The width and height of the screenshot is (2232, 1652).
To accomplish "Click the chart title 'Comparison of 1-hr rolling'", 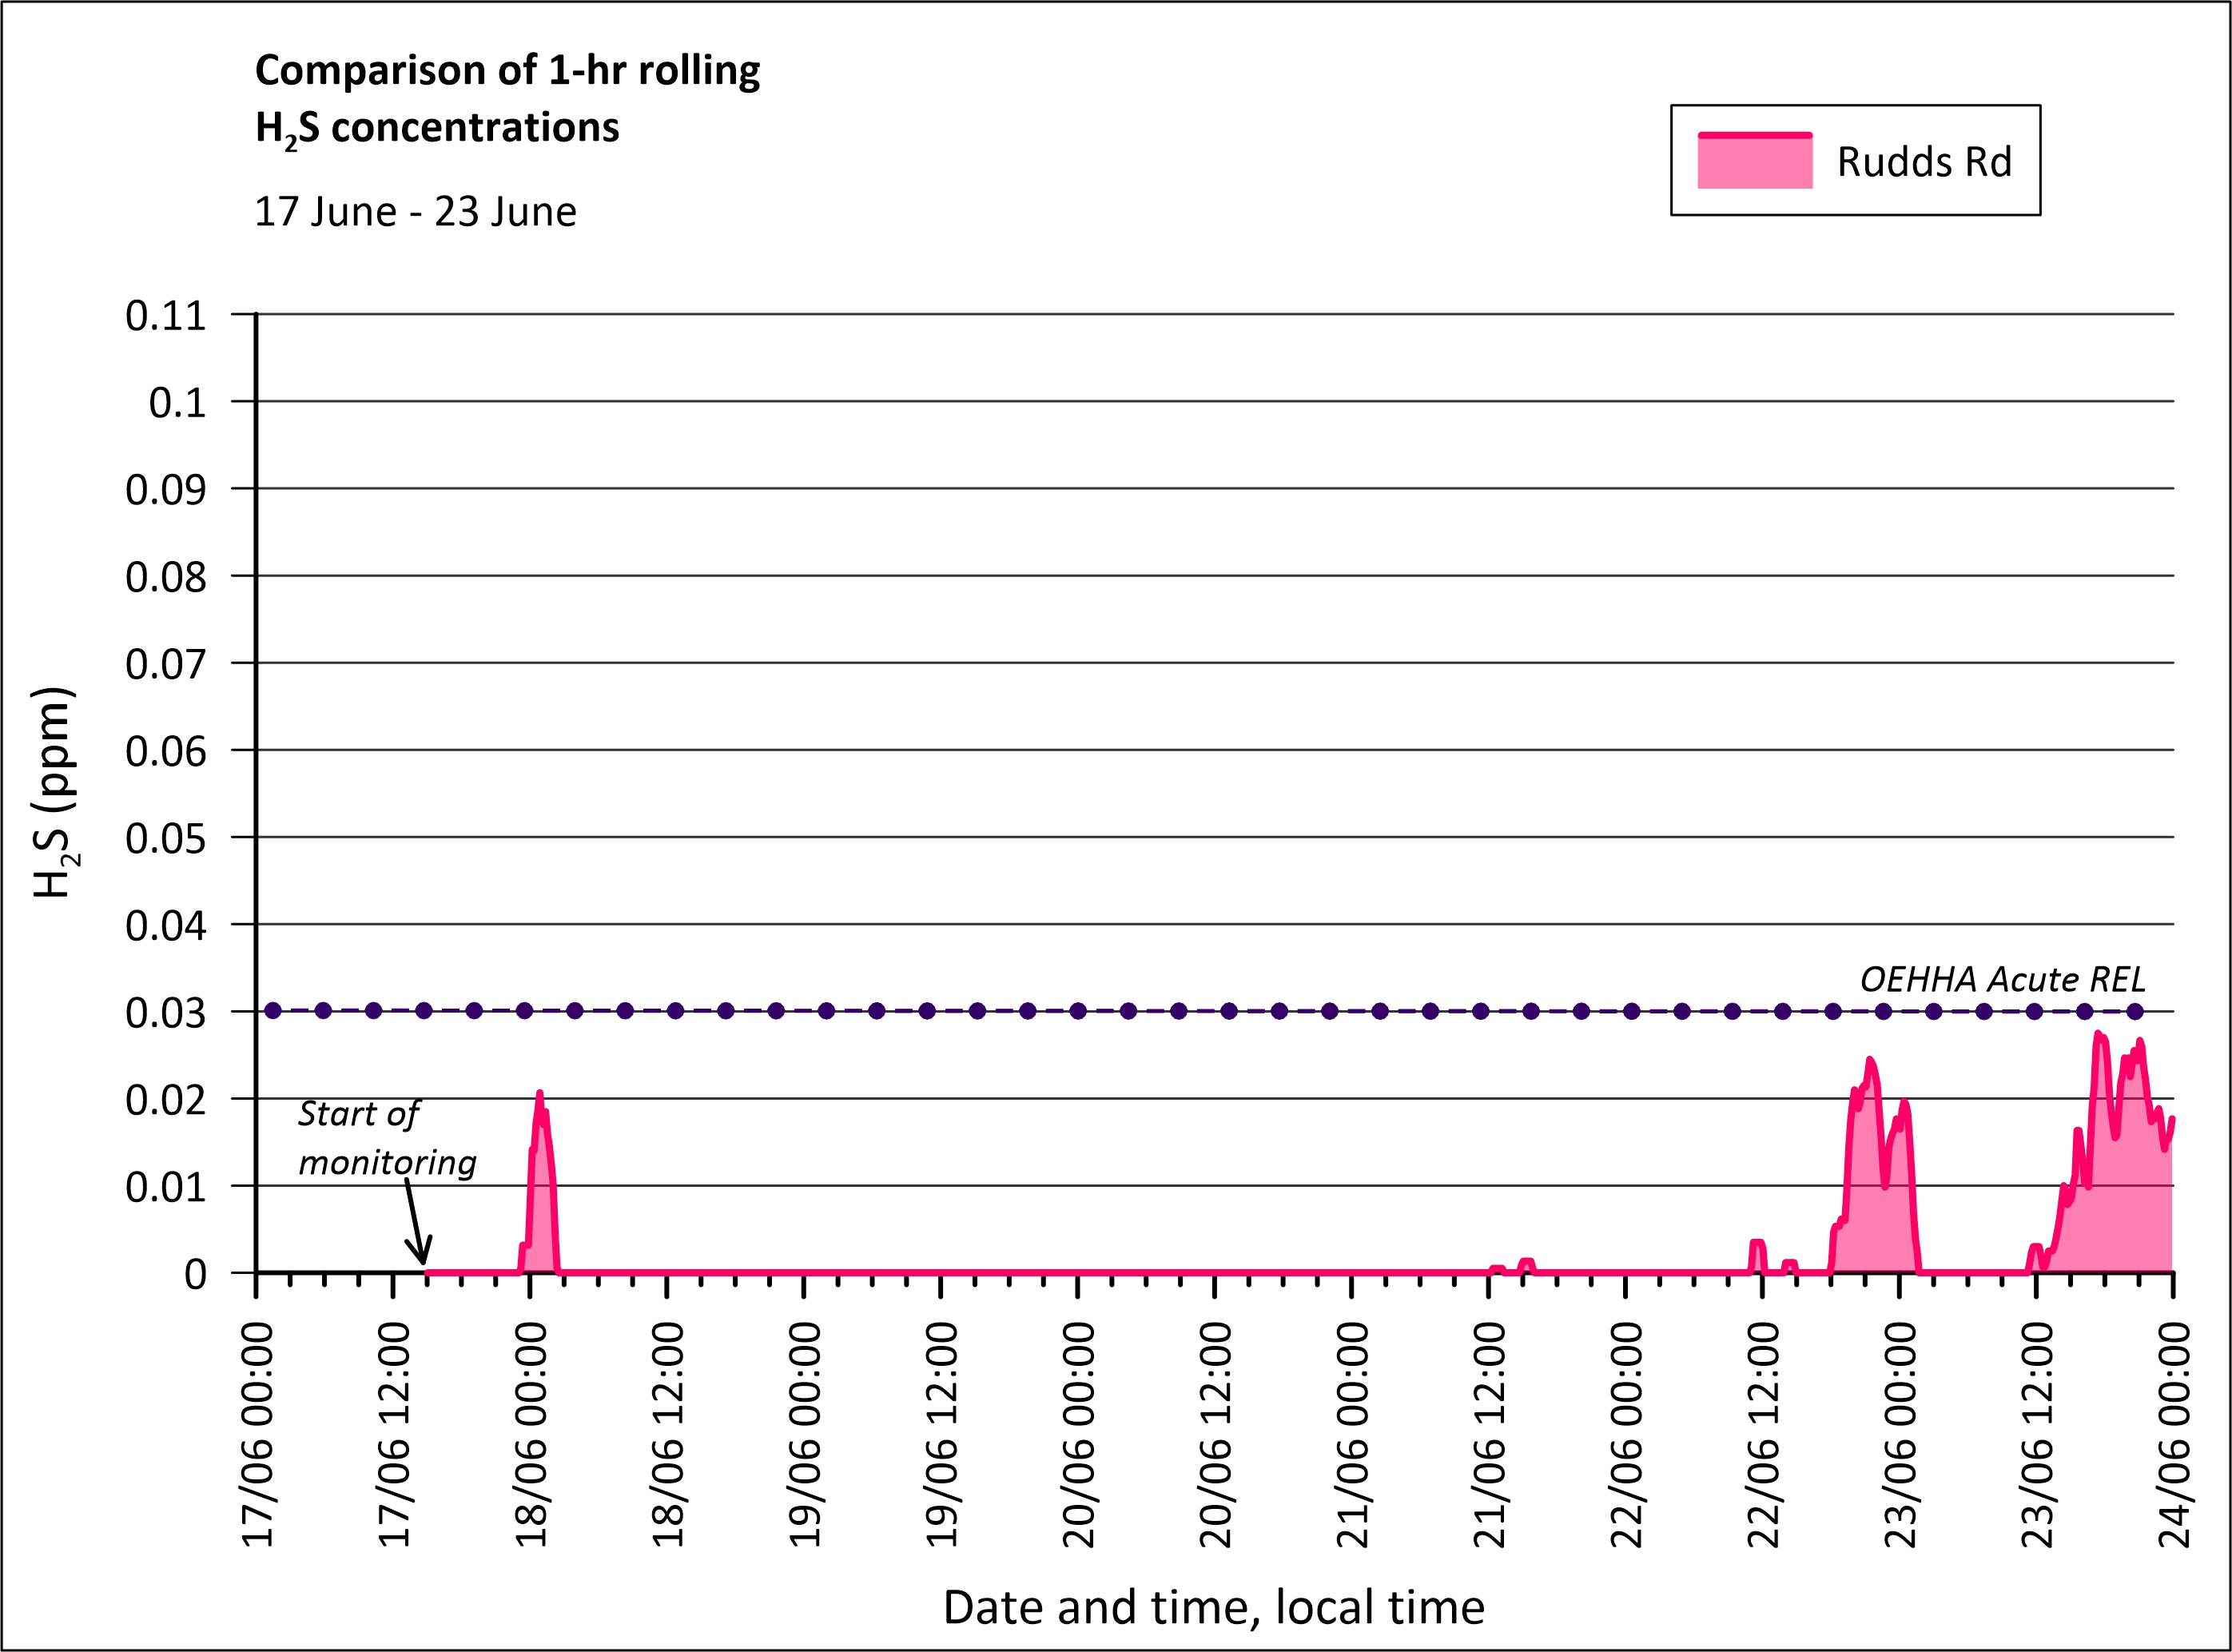I will click(507, 70).
